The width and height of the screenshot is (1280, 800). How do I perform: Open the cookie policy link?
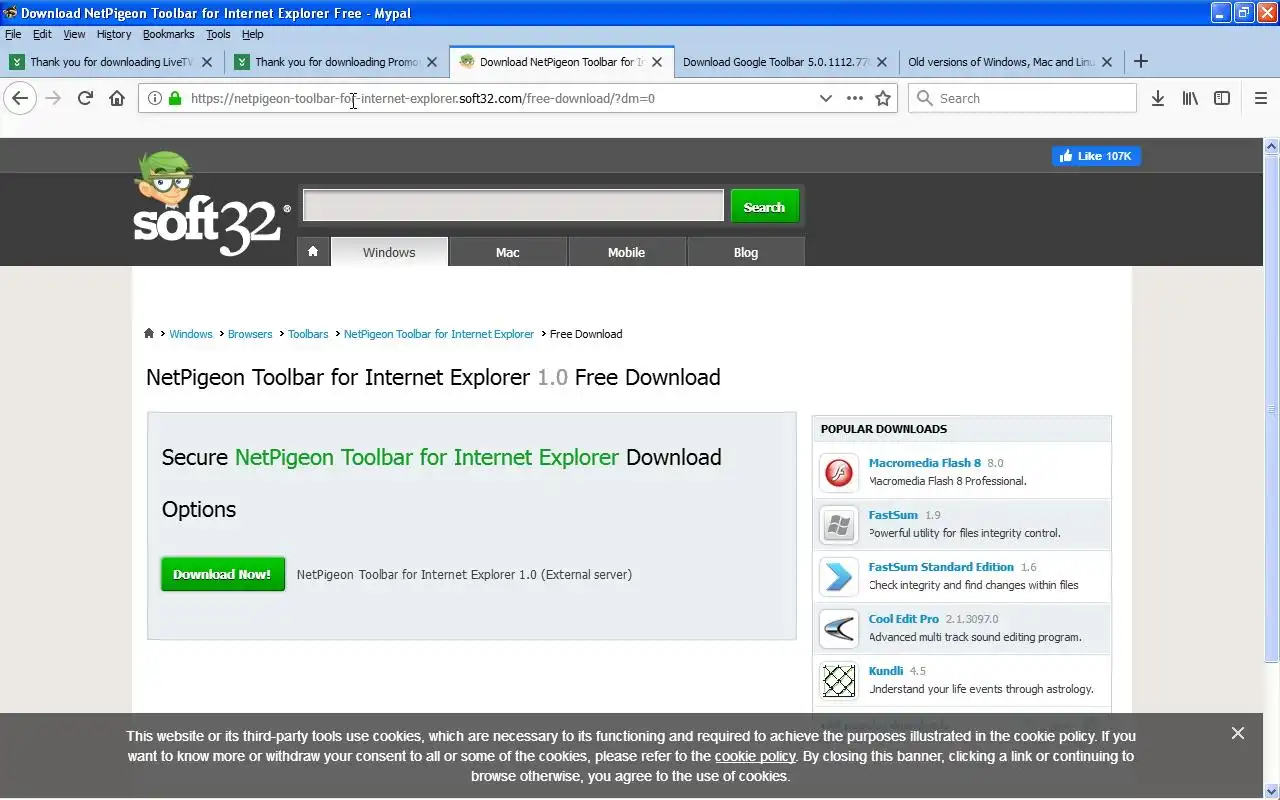755,756
